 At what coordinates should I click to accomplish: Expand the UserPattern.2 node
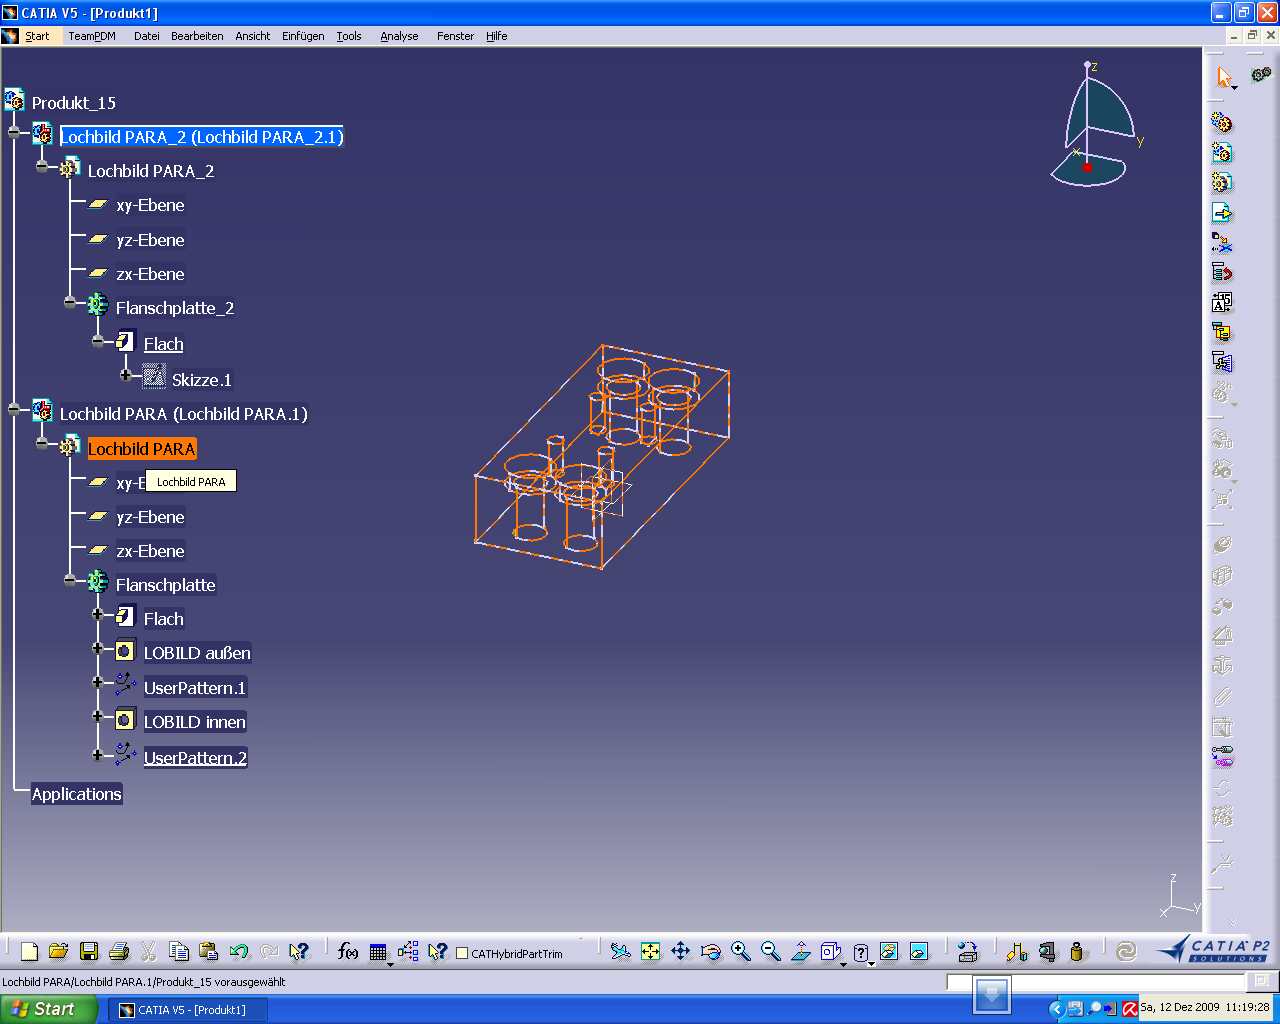click(98, 754)
